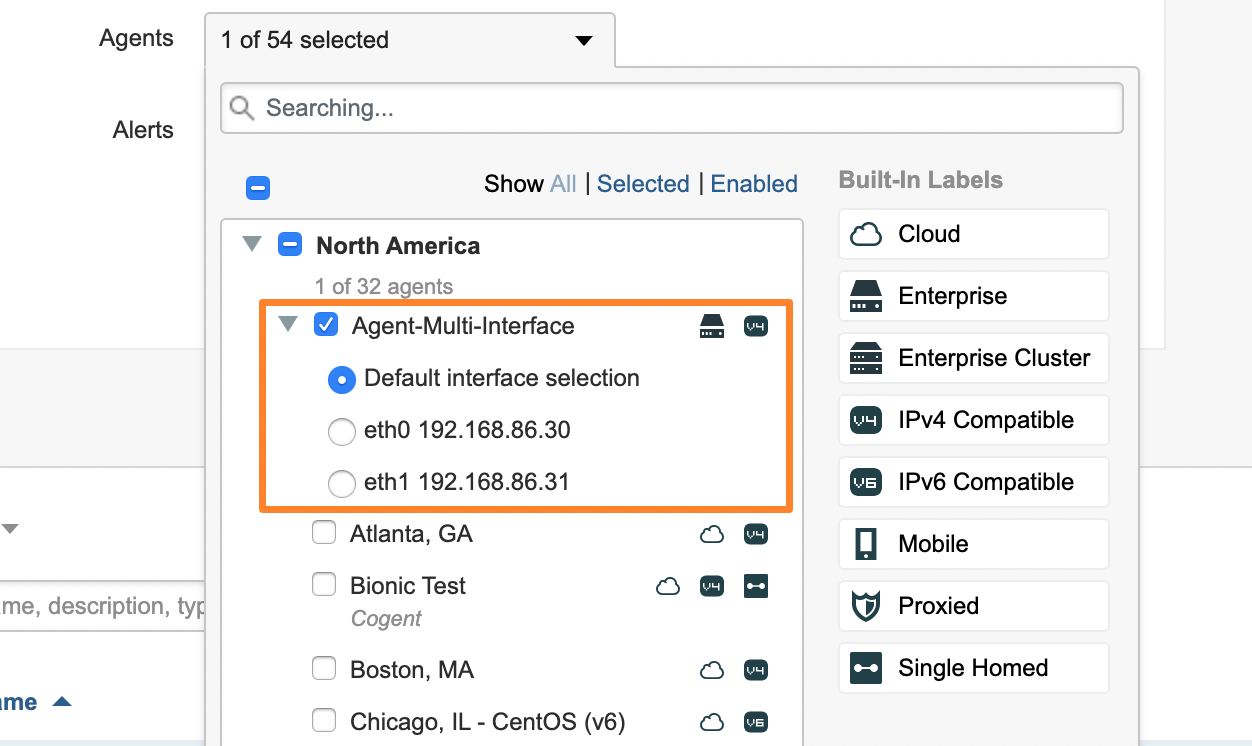This screenshot has height=746, width=1252.
Task: Enable the Boston, MA agent checkbox
Action: point(324,669)
